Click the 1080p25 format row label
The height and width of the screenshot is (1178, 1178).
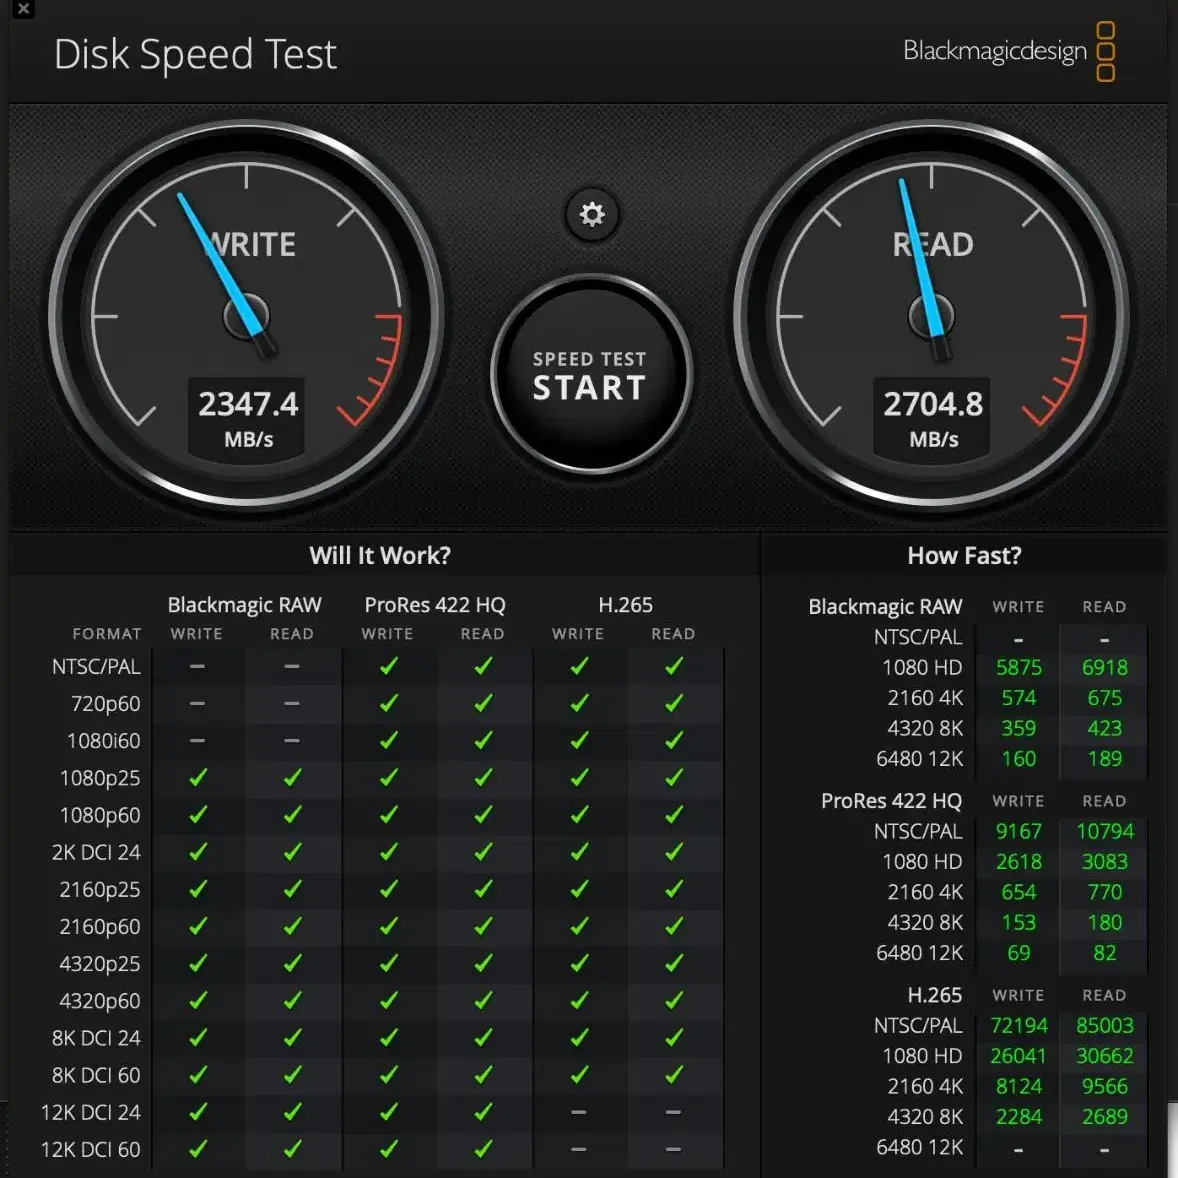(x=100, y=778)
